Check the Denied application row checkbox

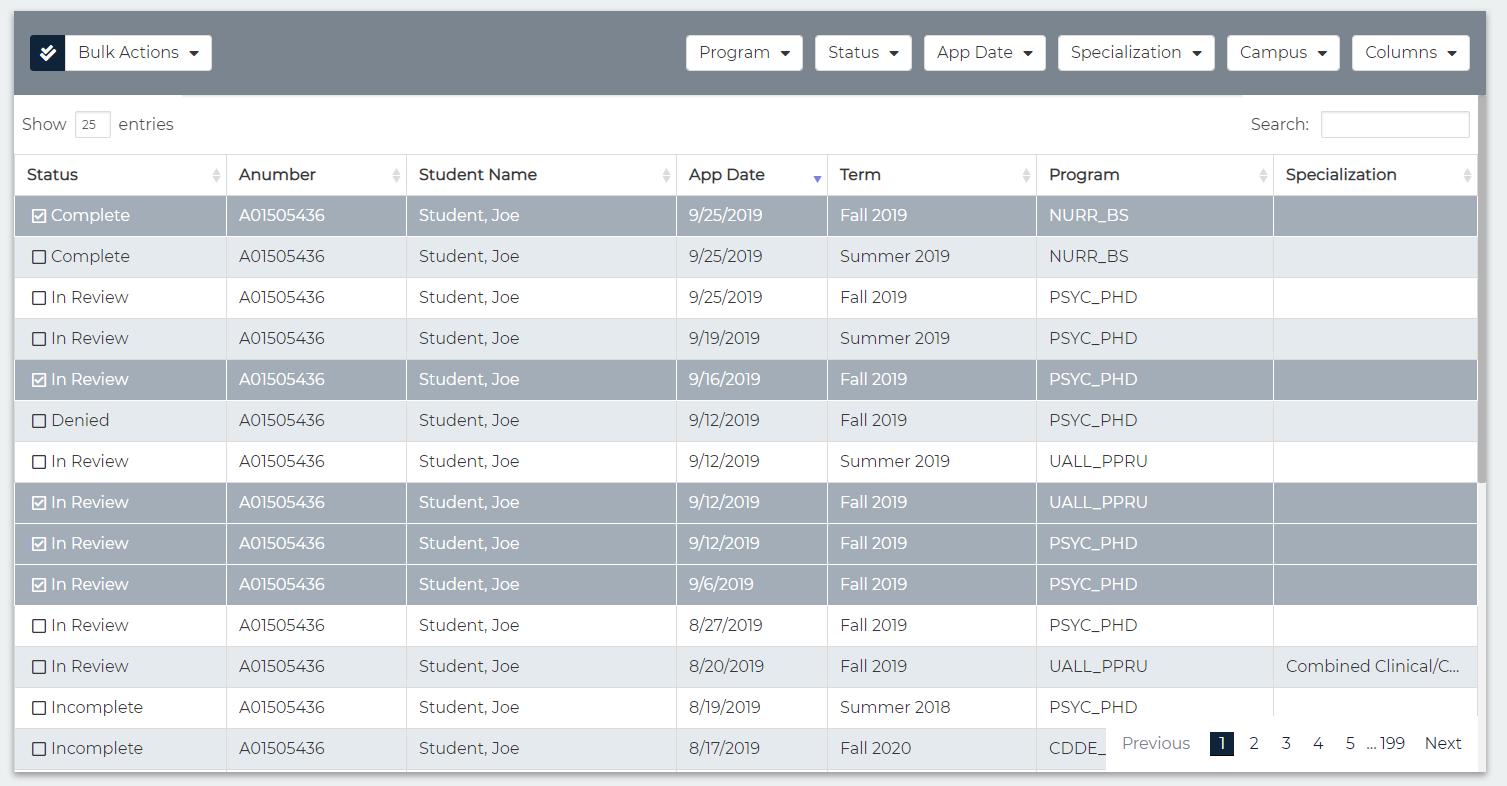click(39, 421)
